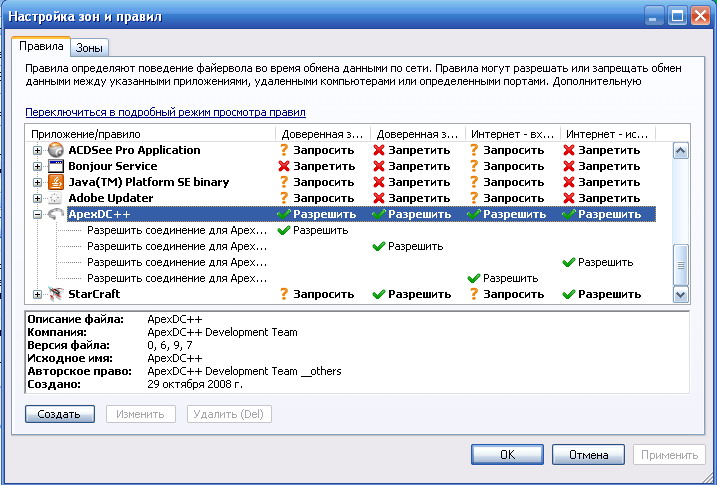Viewport: 717px width, 485px height.
Task: Click the scroll down arrow of rules list
Action: pos(680,294)
